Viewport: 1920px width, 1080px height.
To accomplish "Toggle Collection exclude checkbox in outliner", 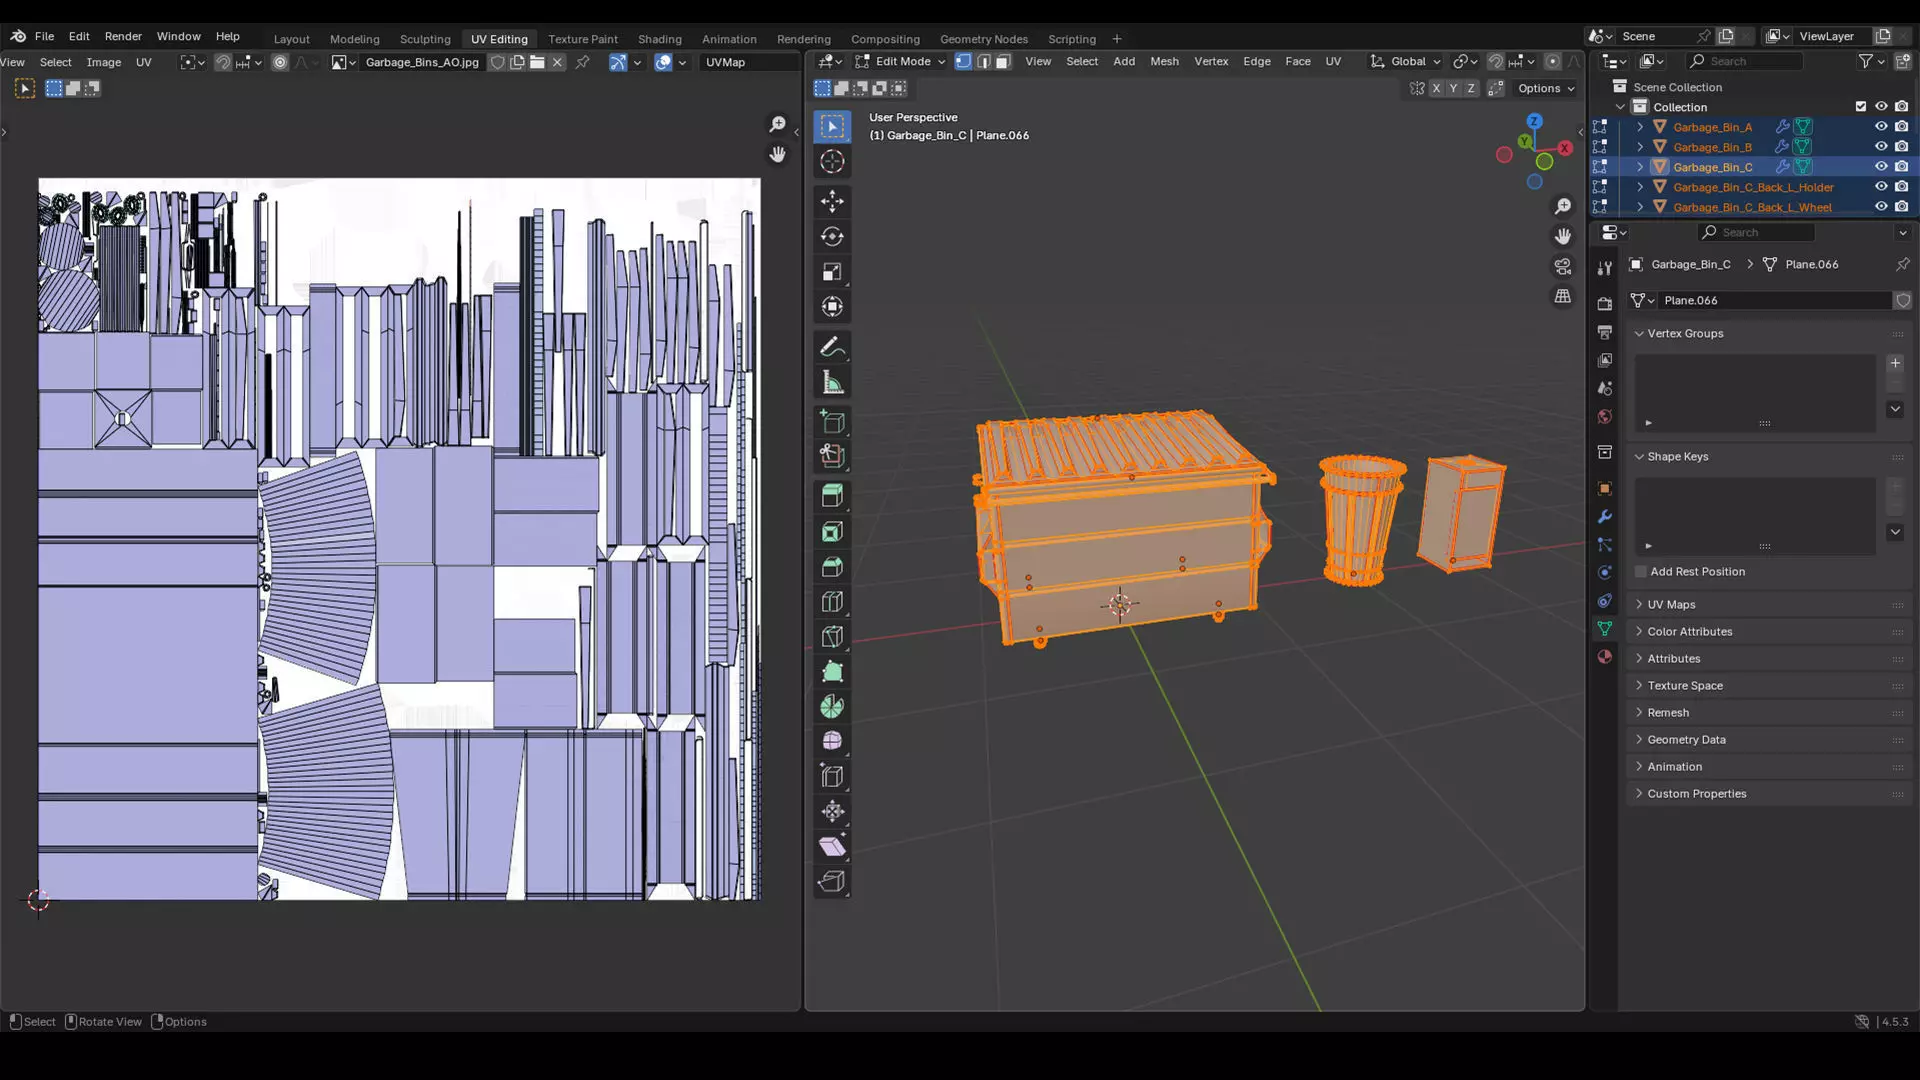I will pos(1861,107).
